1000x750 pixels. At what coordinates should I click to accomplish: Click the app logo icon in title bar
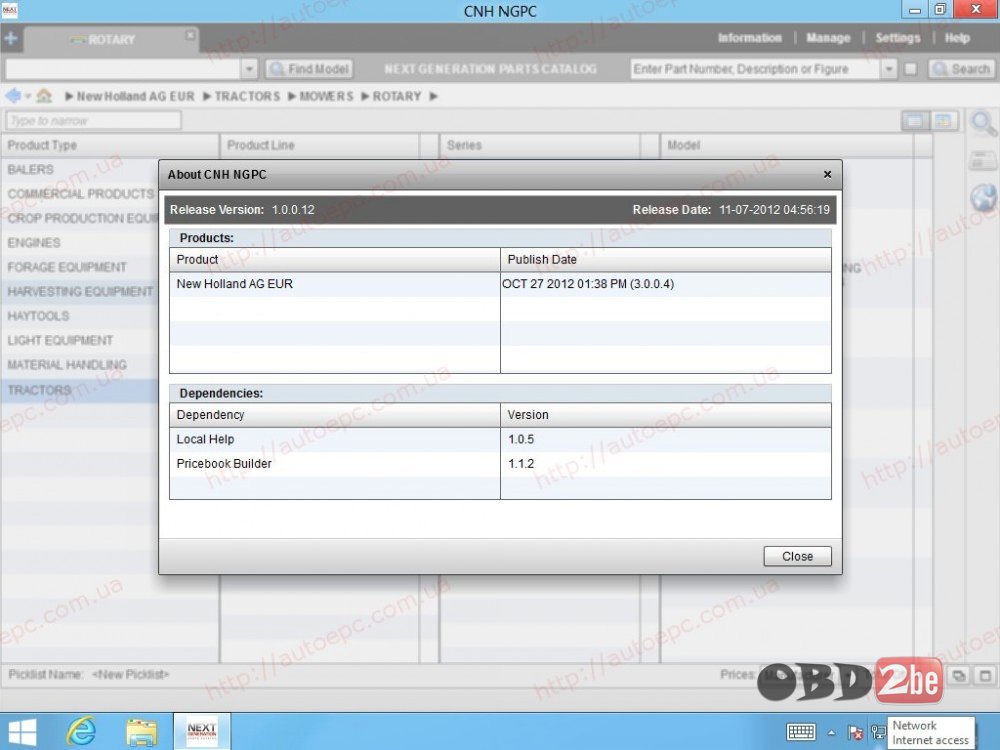10,10
